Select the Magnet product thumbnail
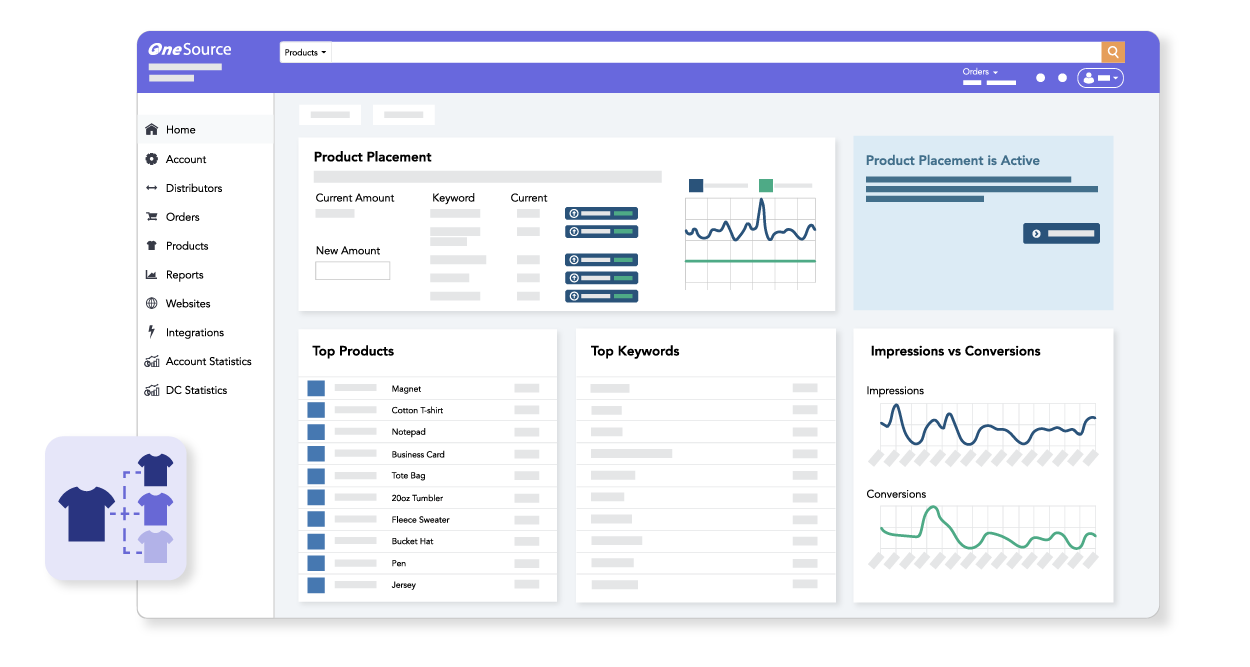 pyautogui.click(x=316, y=388)
